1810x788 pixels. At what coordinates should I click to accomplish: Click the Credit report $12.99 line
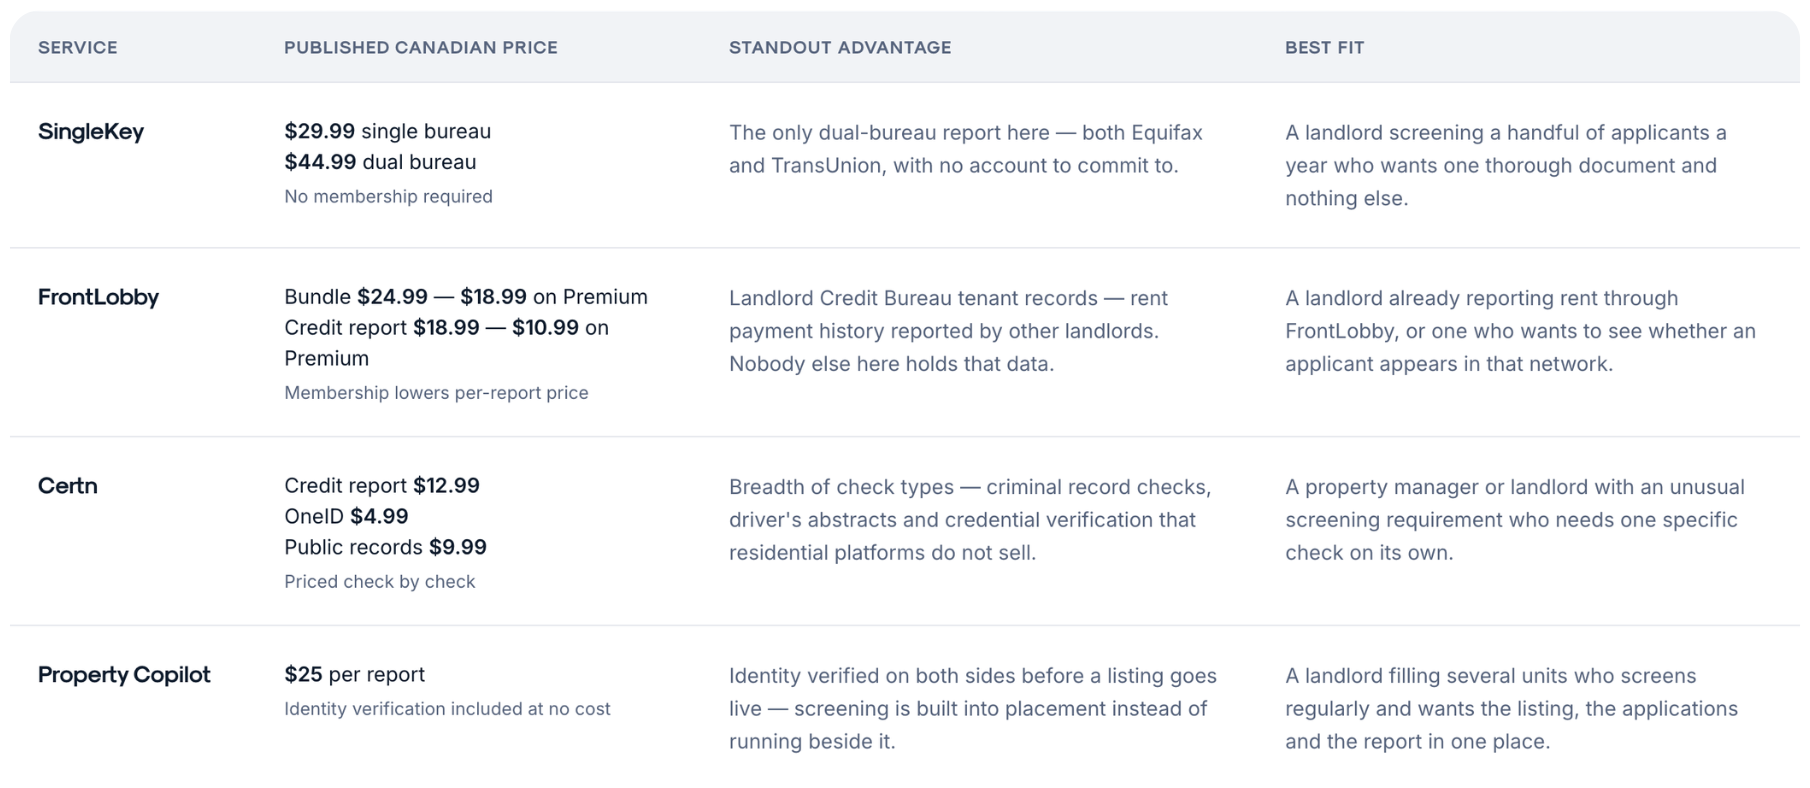pos(382,486)
